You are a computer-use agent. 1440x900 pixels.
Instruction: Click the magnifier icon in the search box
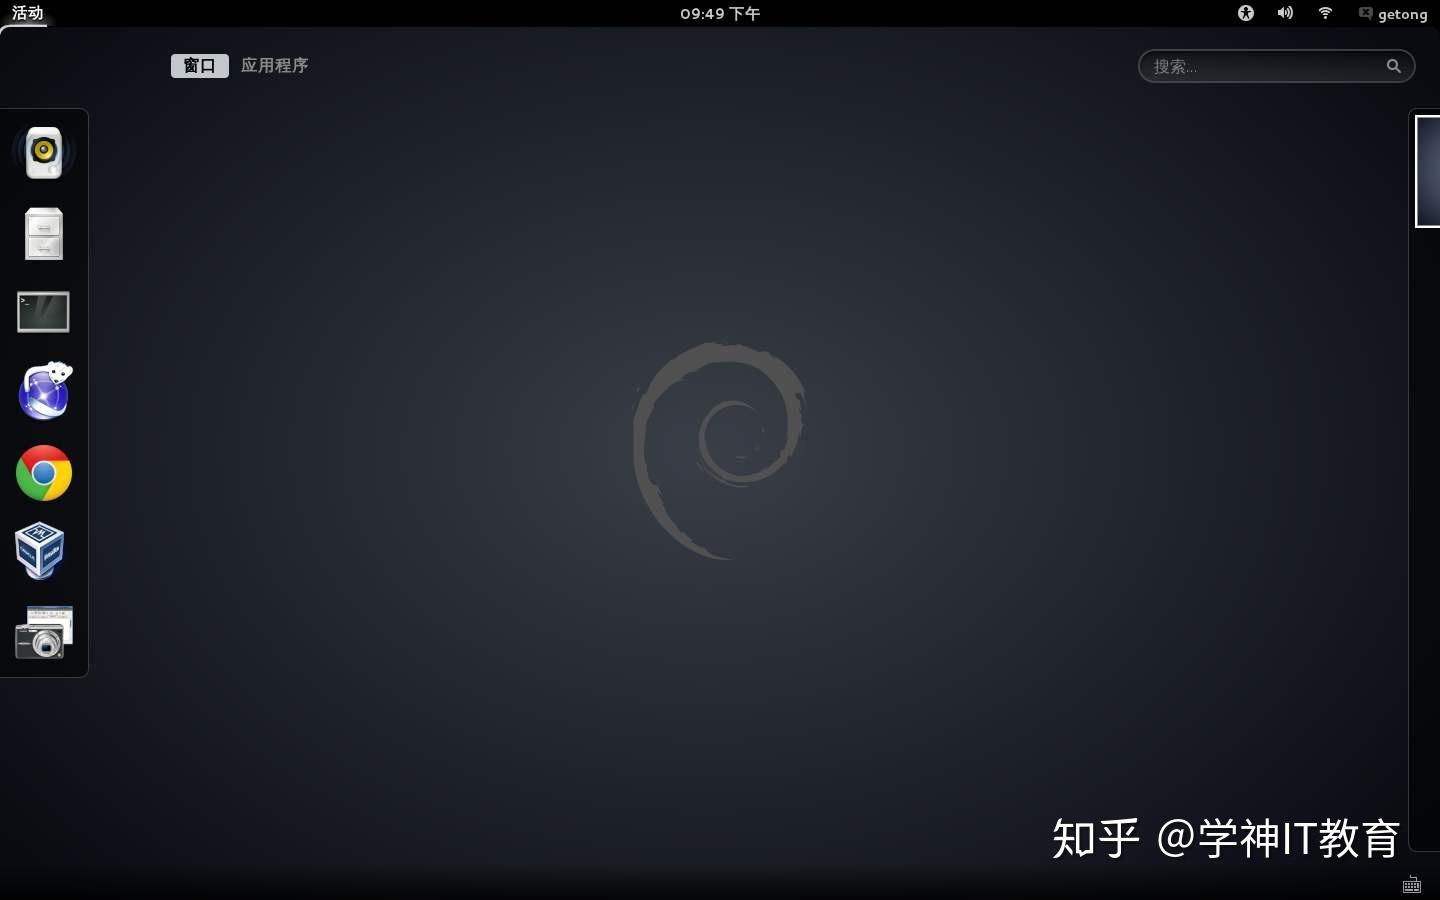(x=1393, y=66)
